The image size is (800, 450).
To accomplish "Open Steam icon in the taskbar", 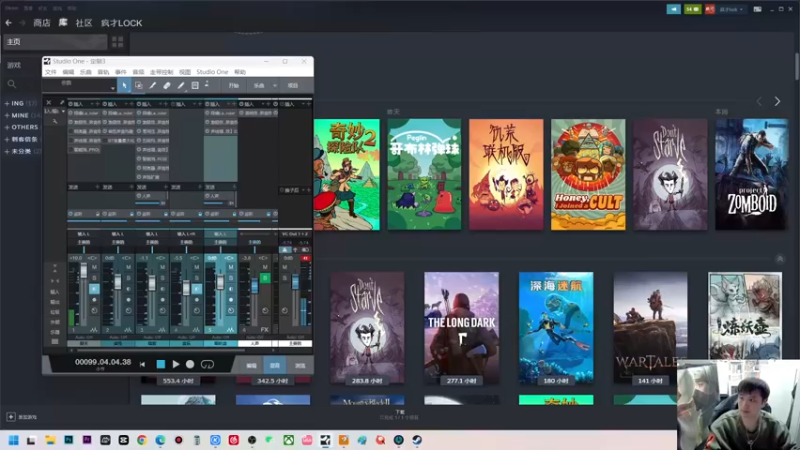I will [x=417, y=440].
